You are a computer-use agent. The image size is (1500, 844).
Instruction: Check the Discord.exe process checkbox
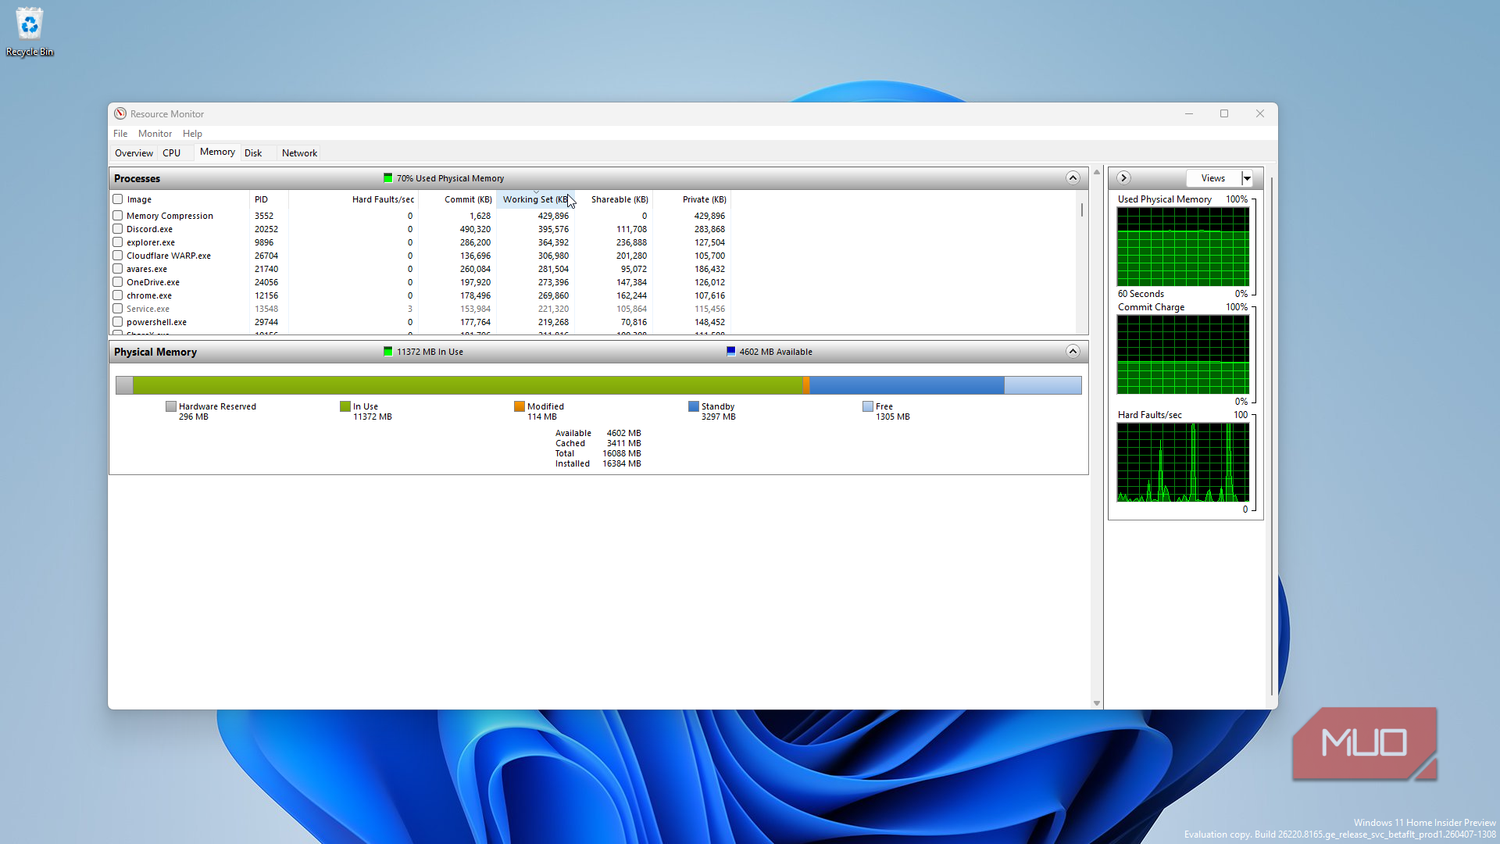118,229
